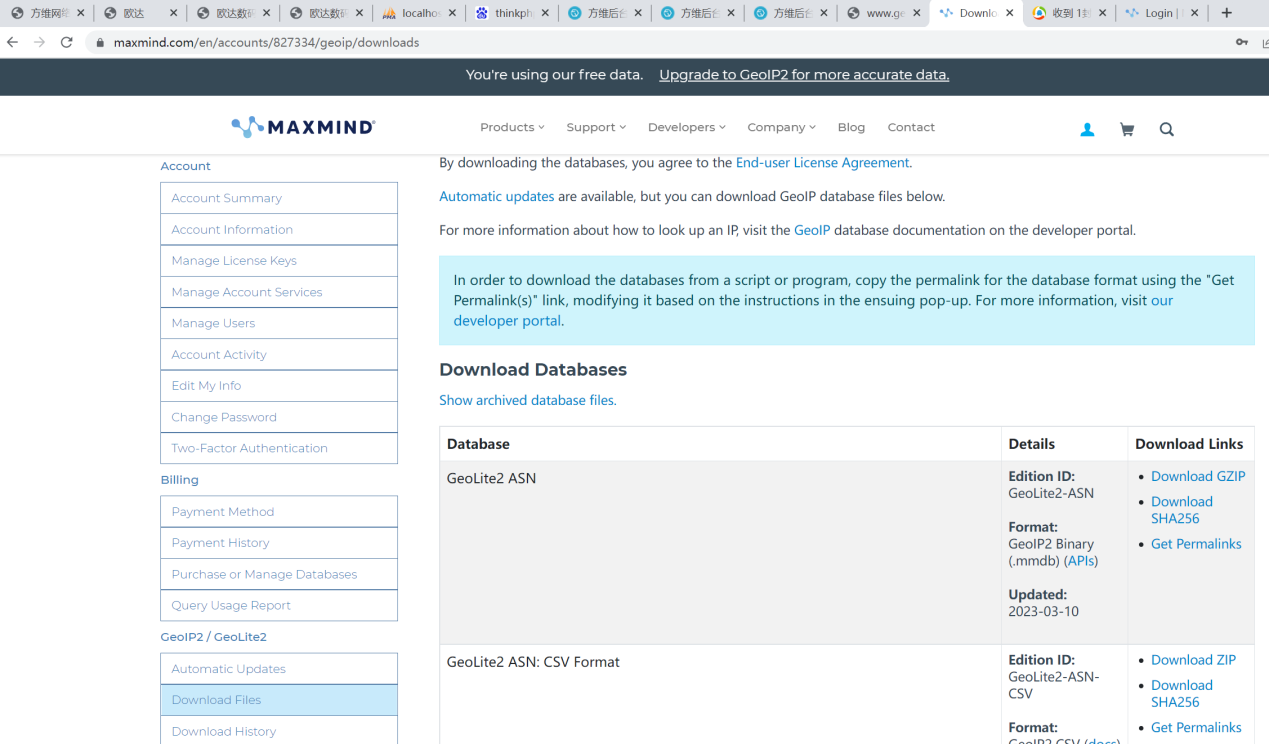Open Two-Factor Authentication settings
This screenshot has width=1269, height=744.
pyautogui.click(x=279, y=448)
